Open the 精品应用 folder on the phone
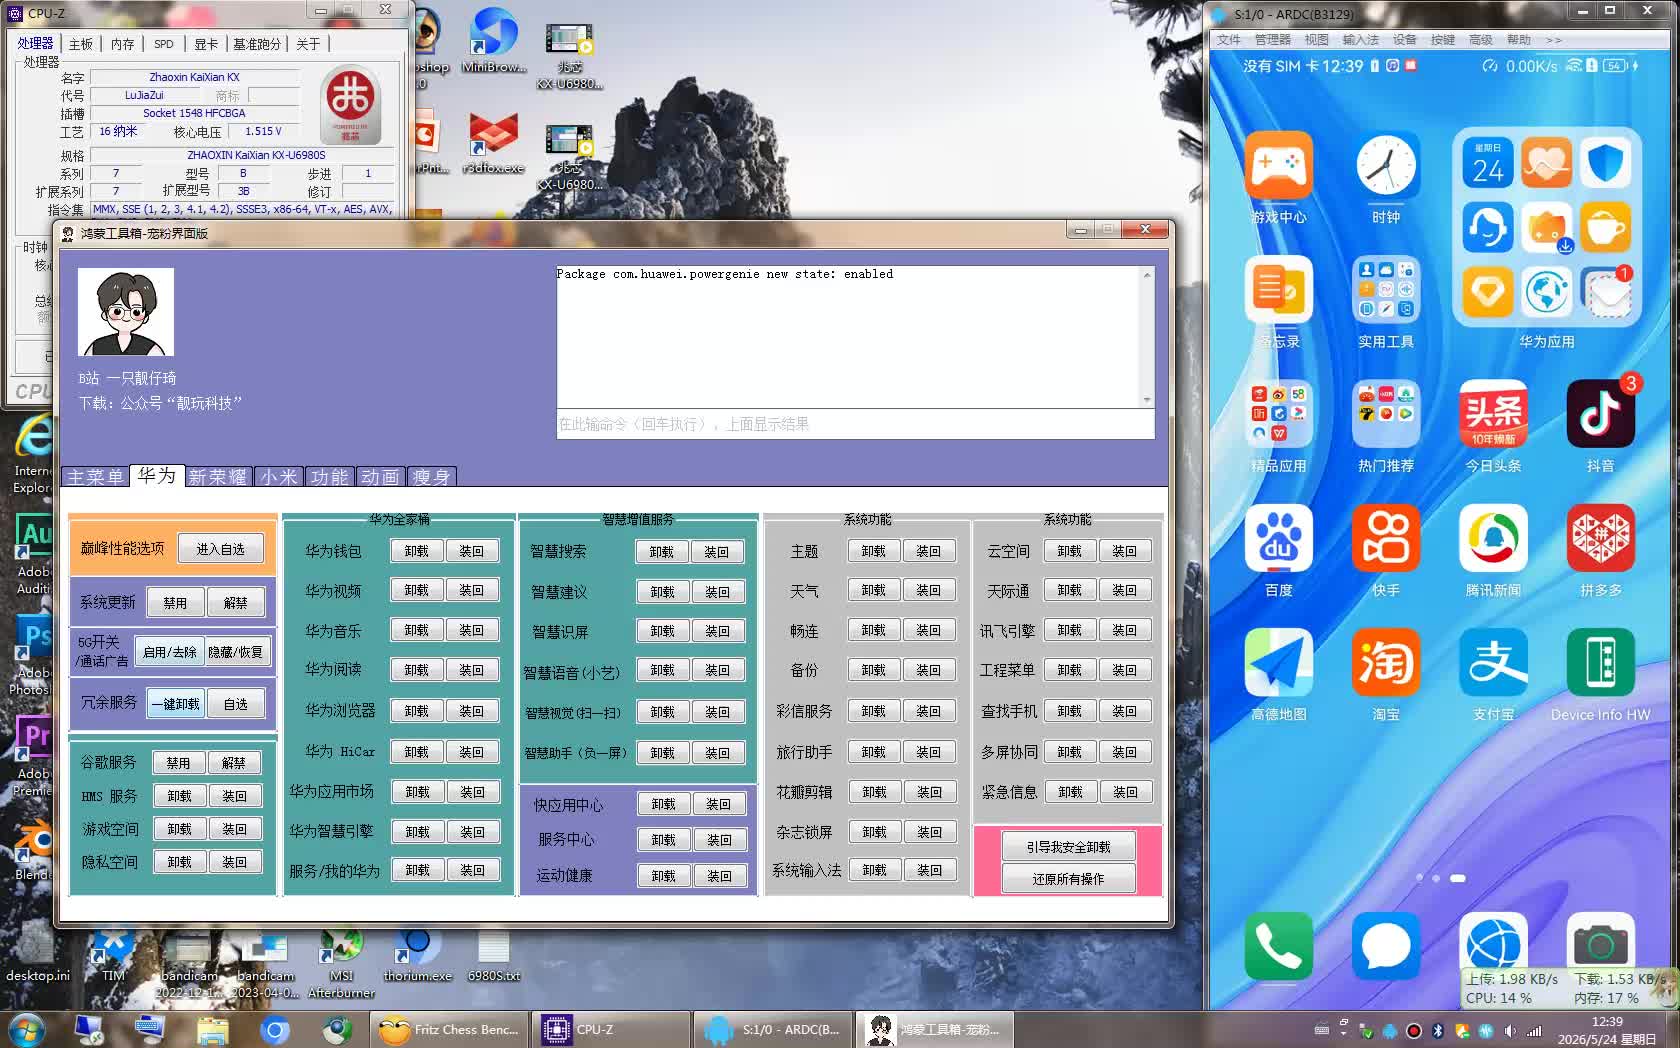The image size is (1680, 1048). 1278,413
